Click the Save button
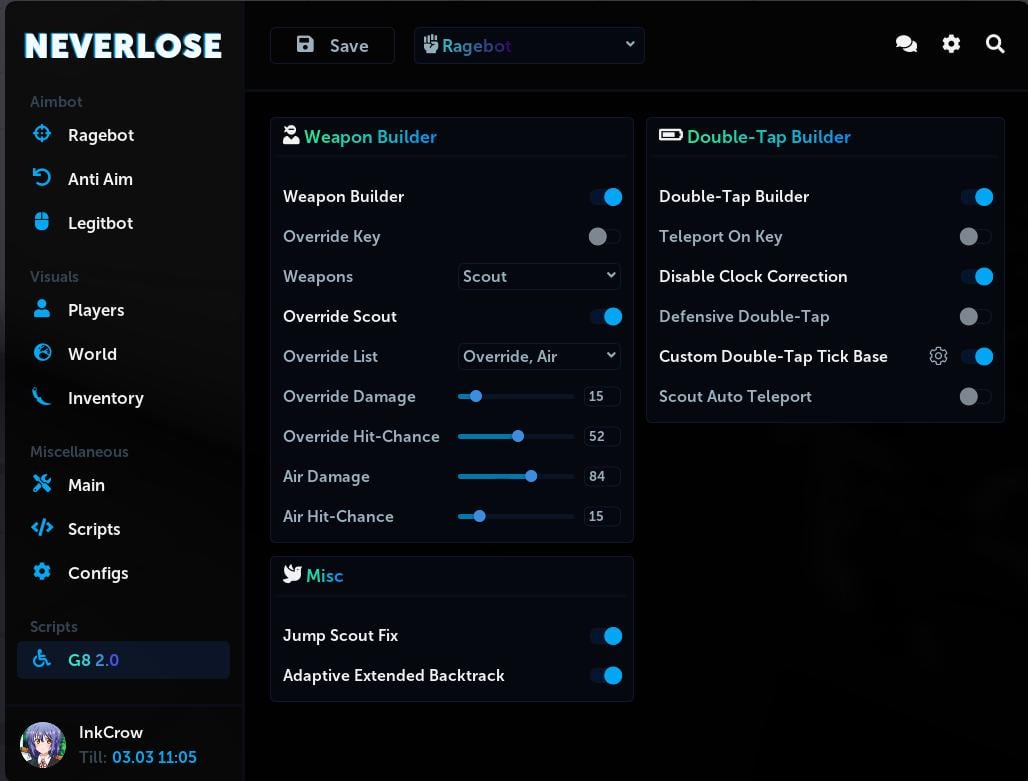 332,46
